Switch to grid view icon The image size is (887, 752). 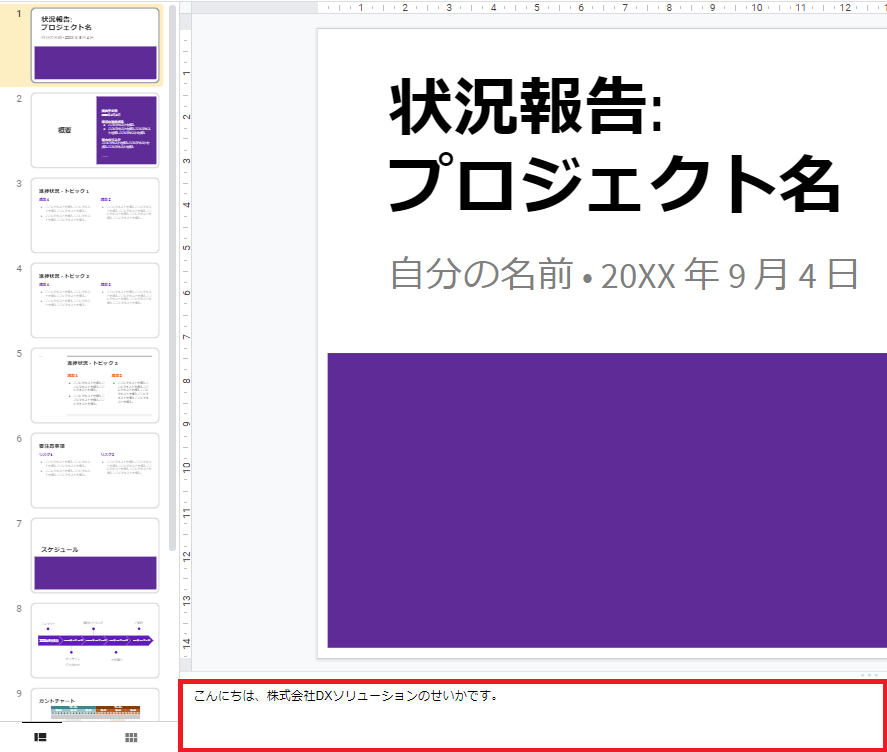tap(131, 737)
